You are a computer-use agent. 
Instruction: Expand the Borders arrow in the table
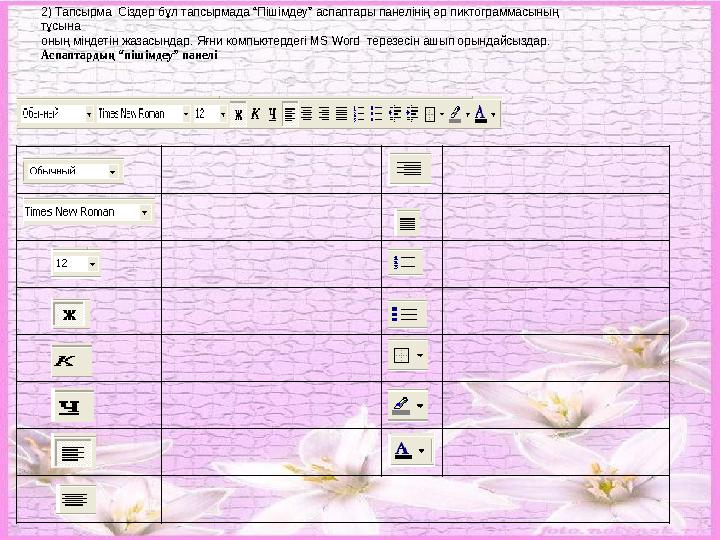click(x=420, y=355)
